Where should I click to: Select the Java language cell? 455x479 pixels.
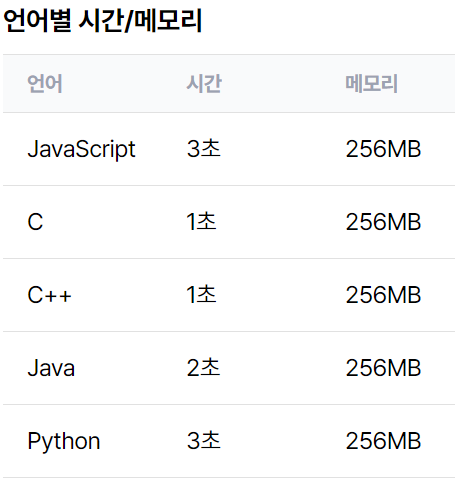51,368
